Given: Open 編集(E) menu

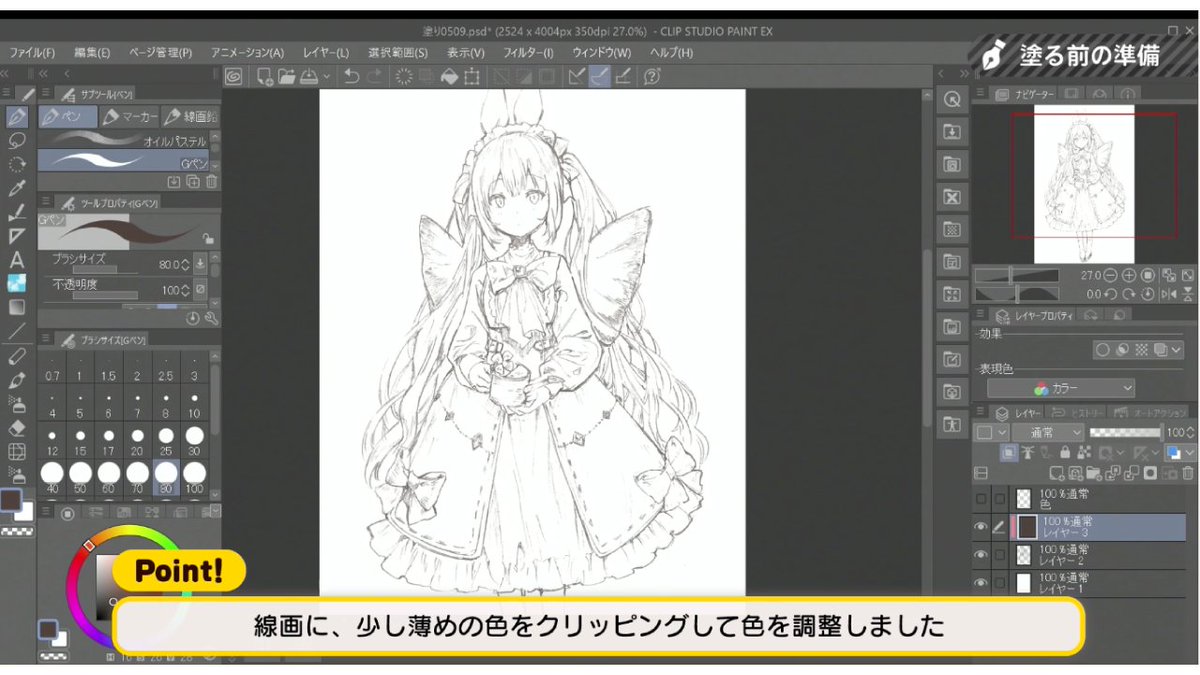Looking at the screenshot, I should [92, 52].
